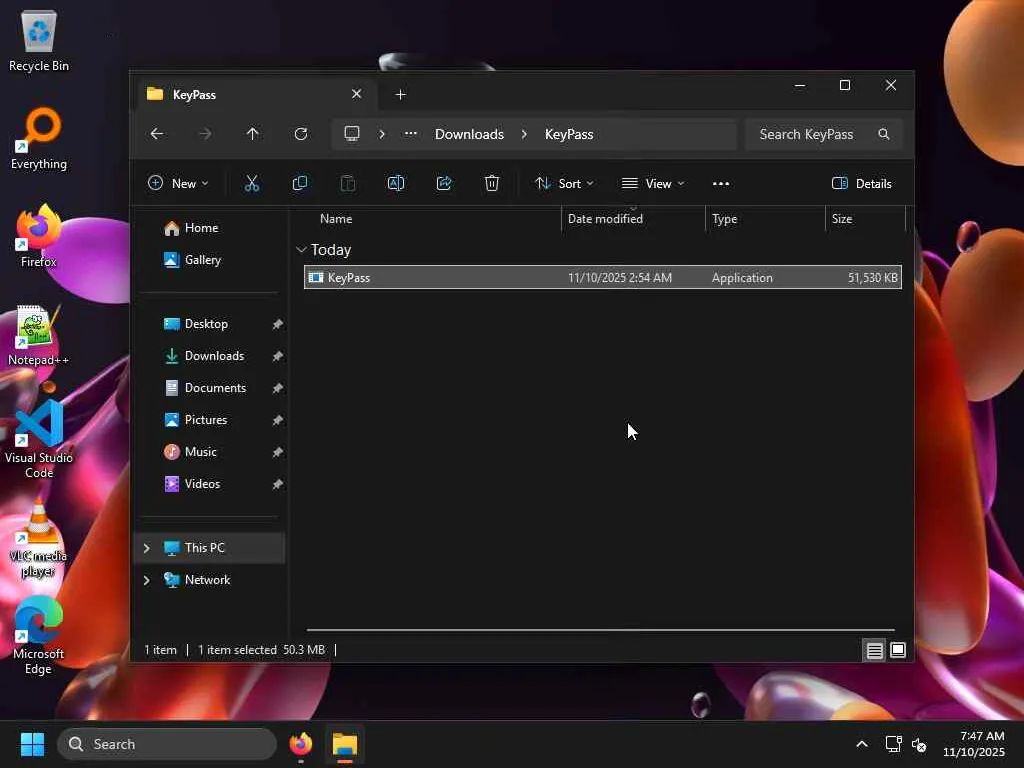1024x768 pixels.
Task: Click the Delete trash icon
Action: click(492, 184)
